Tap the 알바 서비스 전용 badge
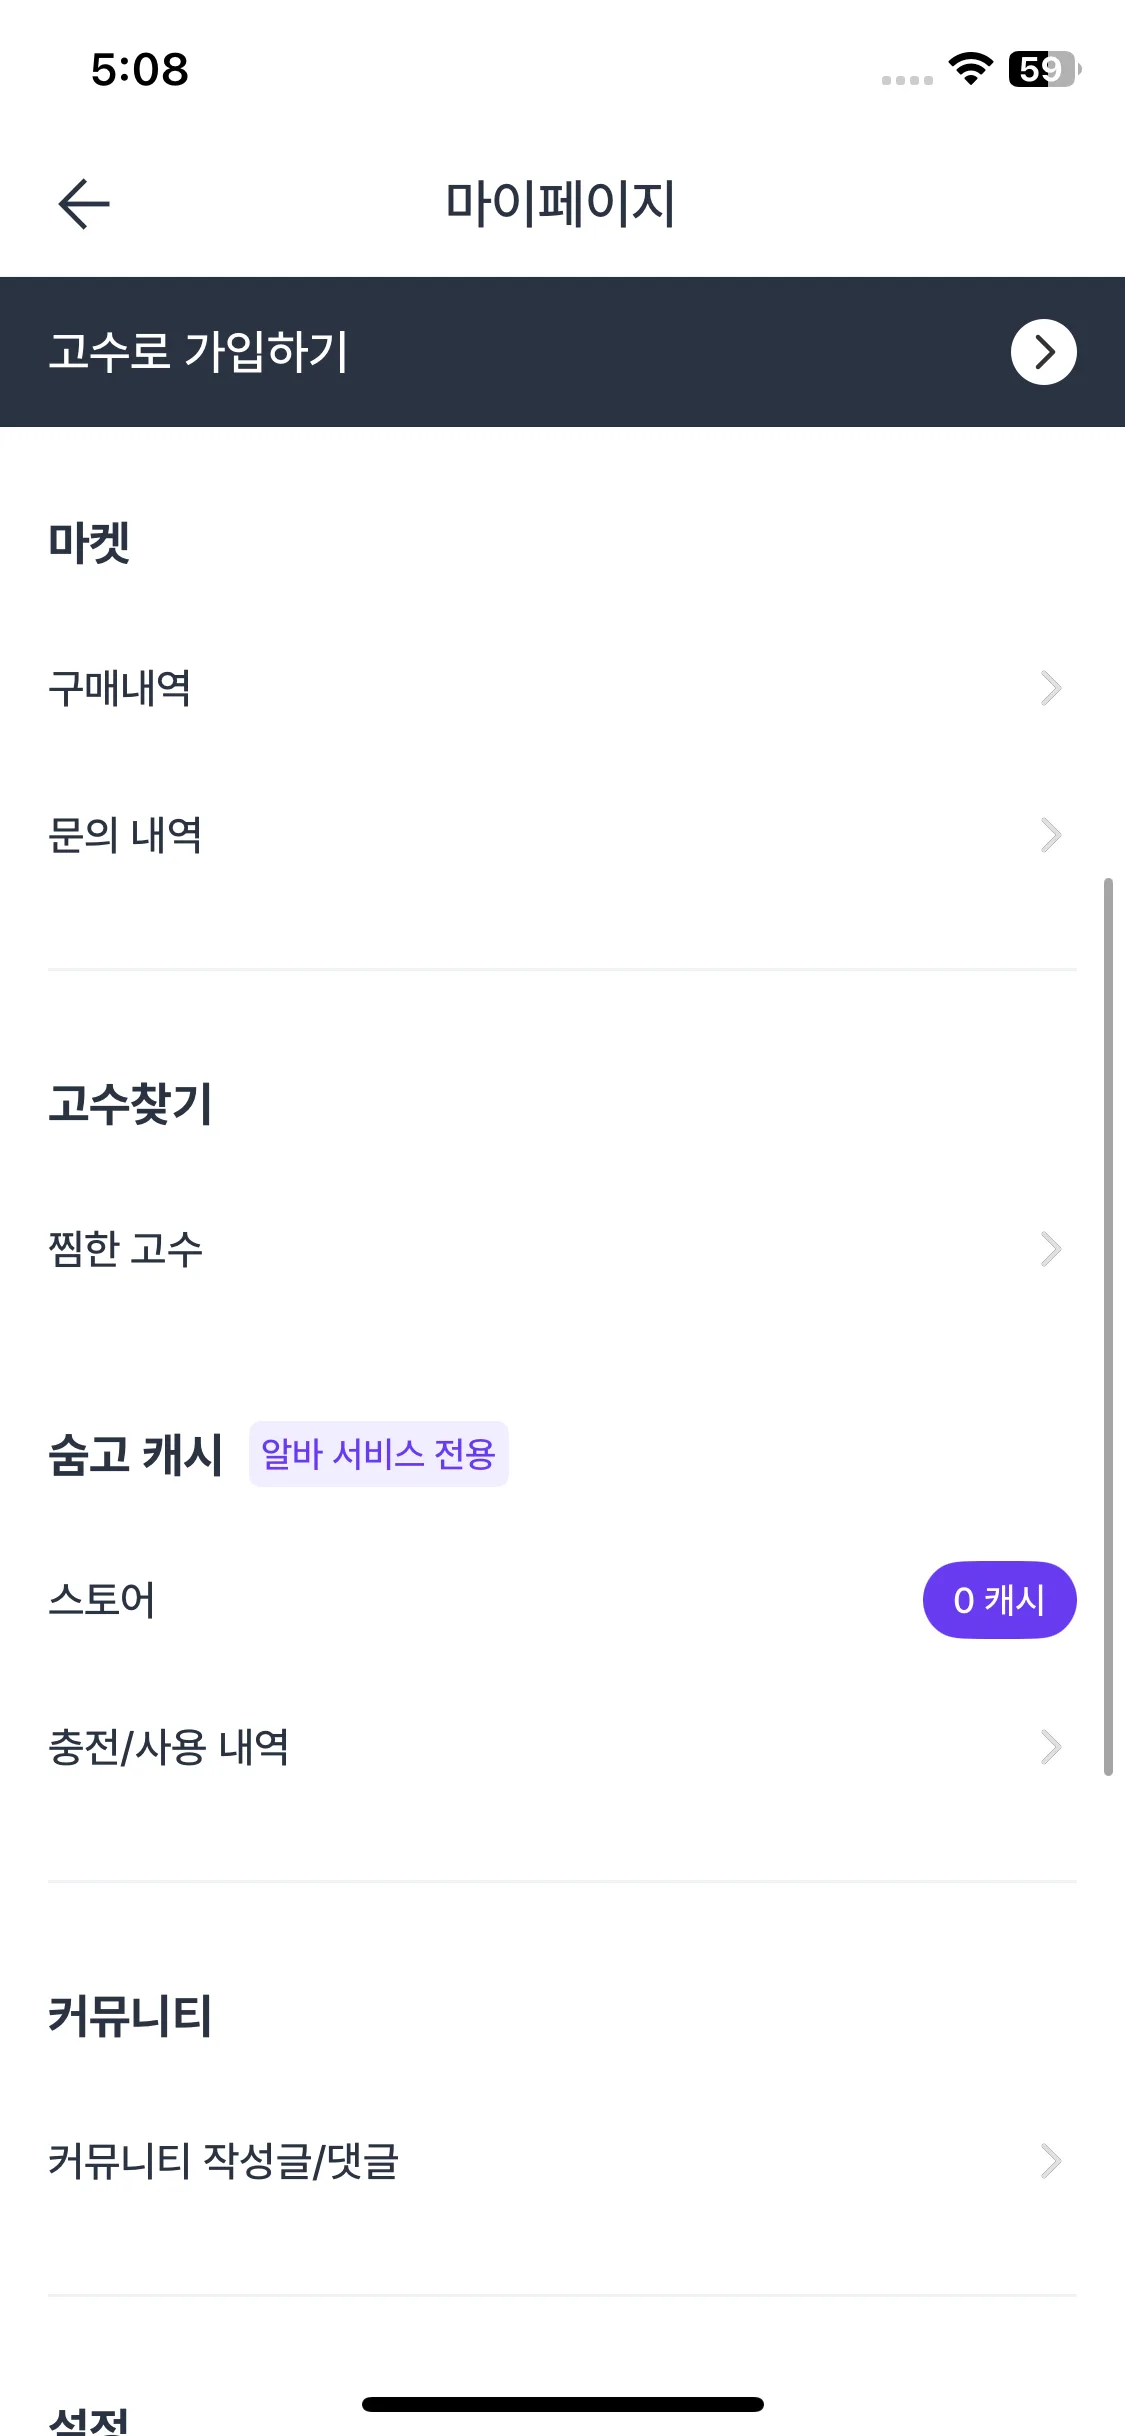 tap(378, 1454)
